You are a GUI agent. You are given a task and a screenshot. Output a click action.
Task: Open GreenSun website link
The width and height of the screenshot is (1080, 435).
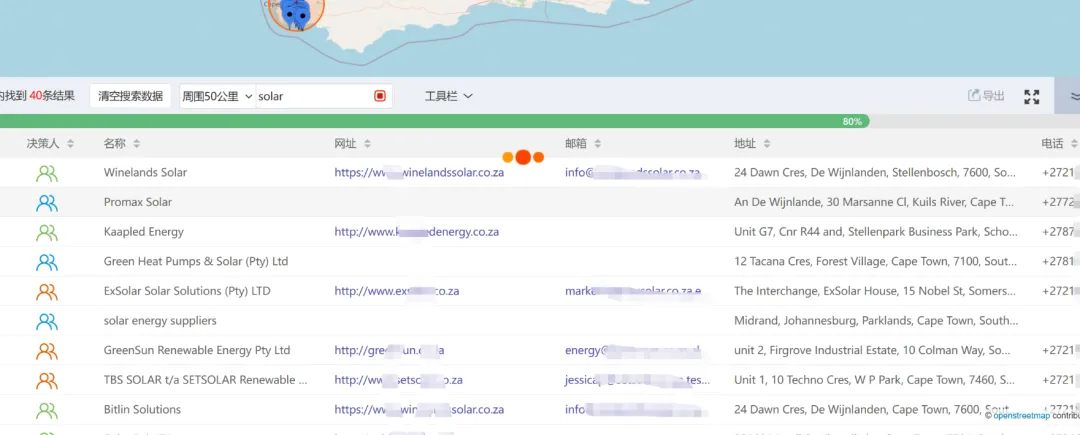[389, 350]
